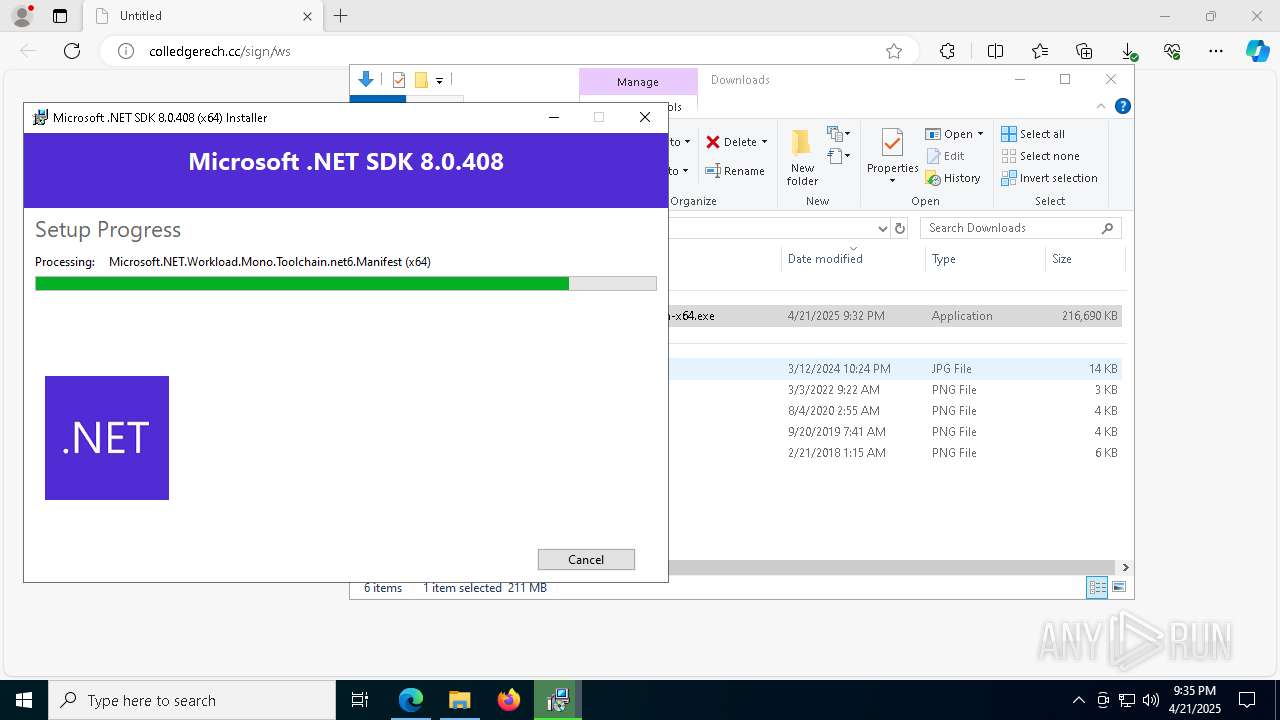Expand the Open button dropdown arrow
The image size is (1280, 720).
point(980,134)
